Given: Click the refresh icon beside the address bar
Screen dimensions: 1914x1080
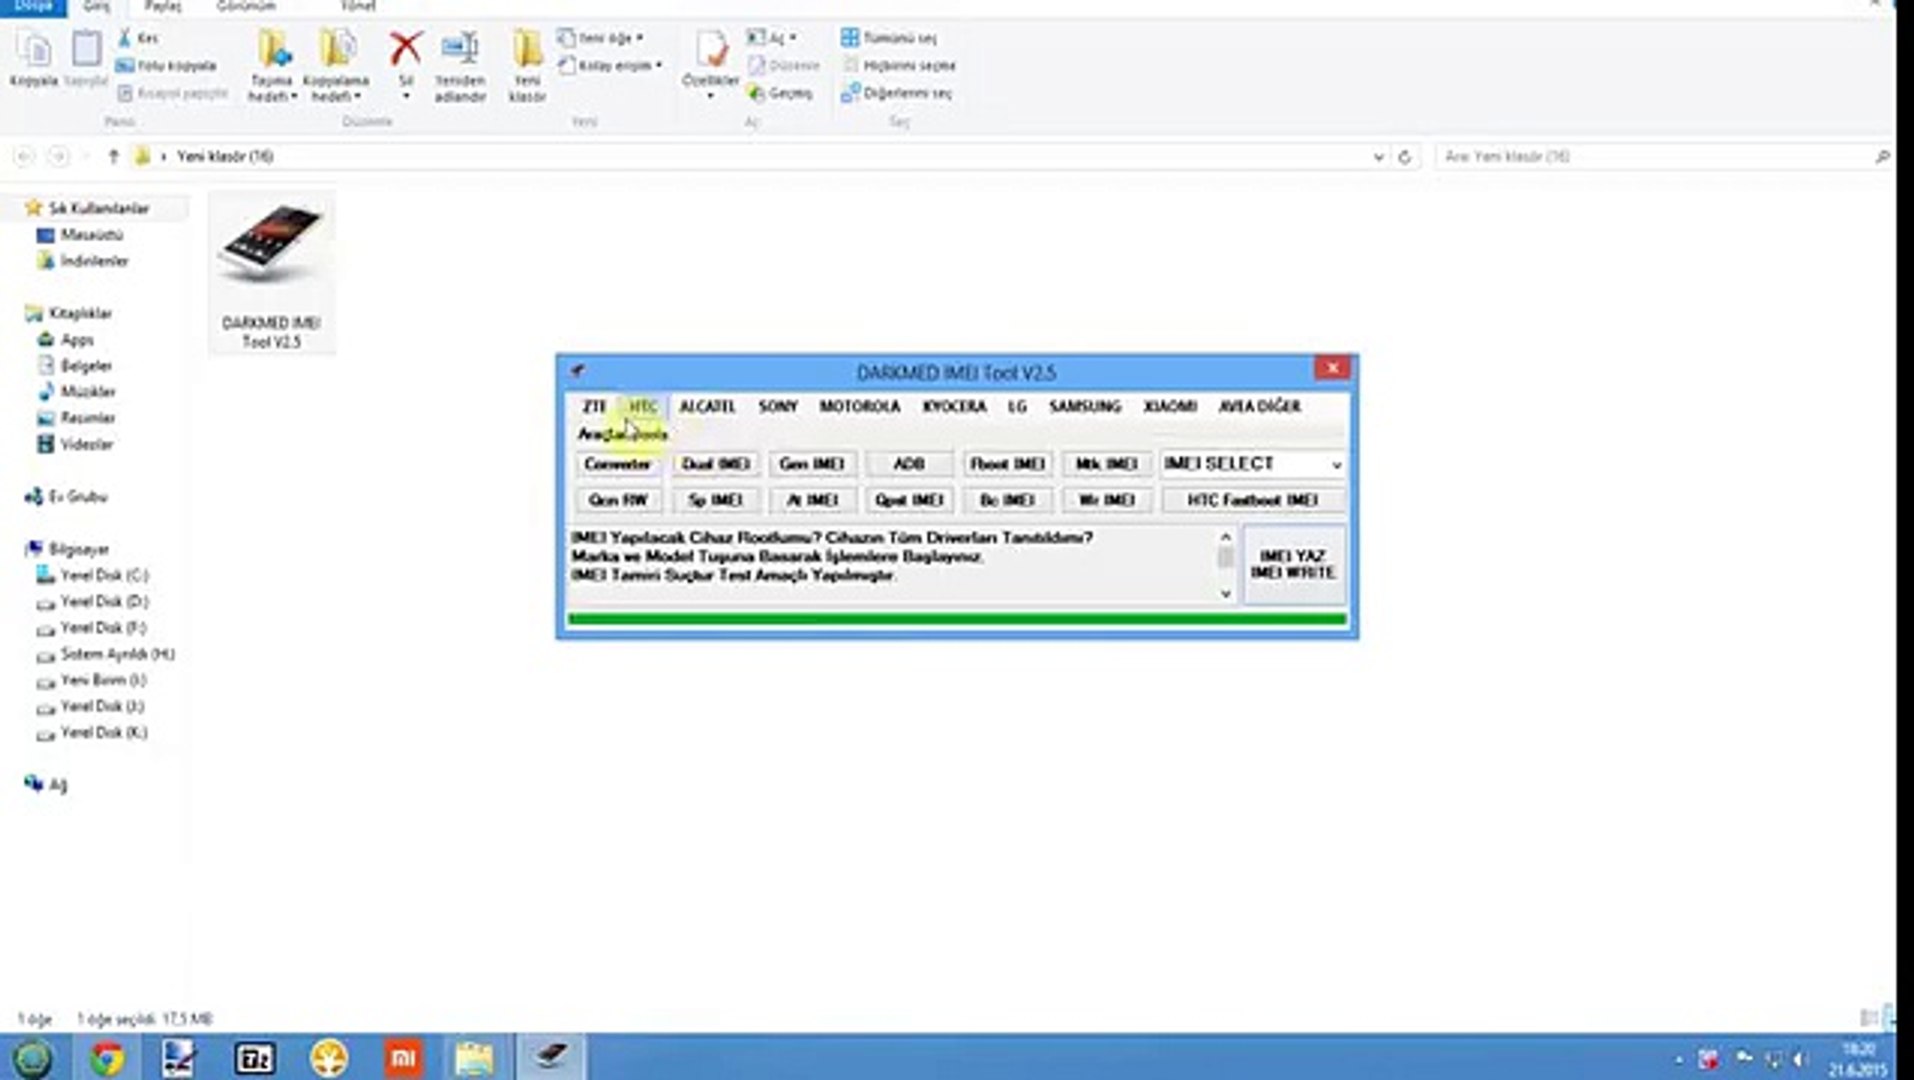Looking at the screenshot, I should point(1404,157).
